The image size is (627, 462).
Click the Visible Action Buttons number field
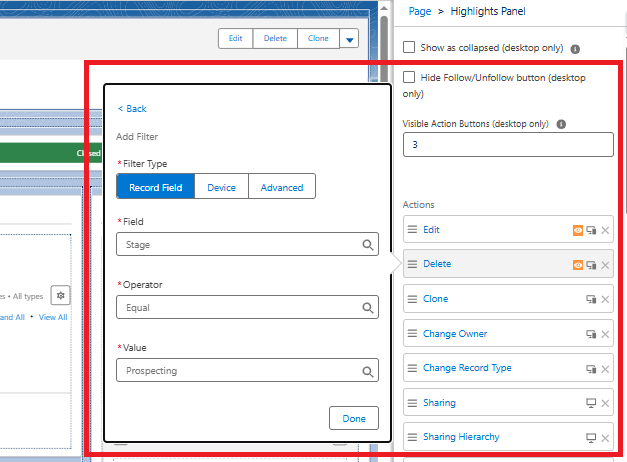pyautogui.click(x=508, y=145)
